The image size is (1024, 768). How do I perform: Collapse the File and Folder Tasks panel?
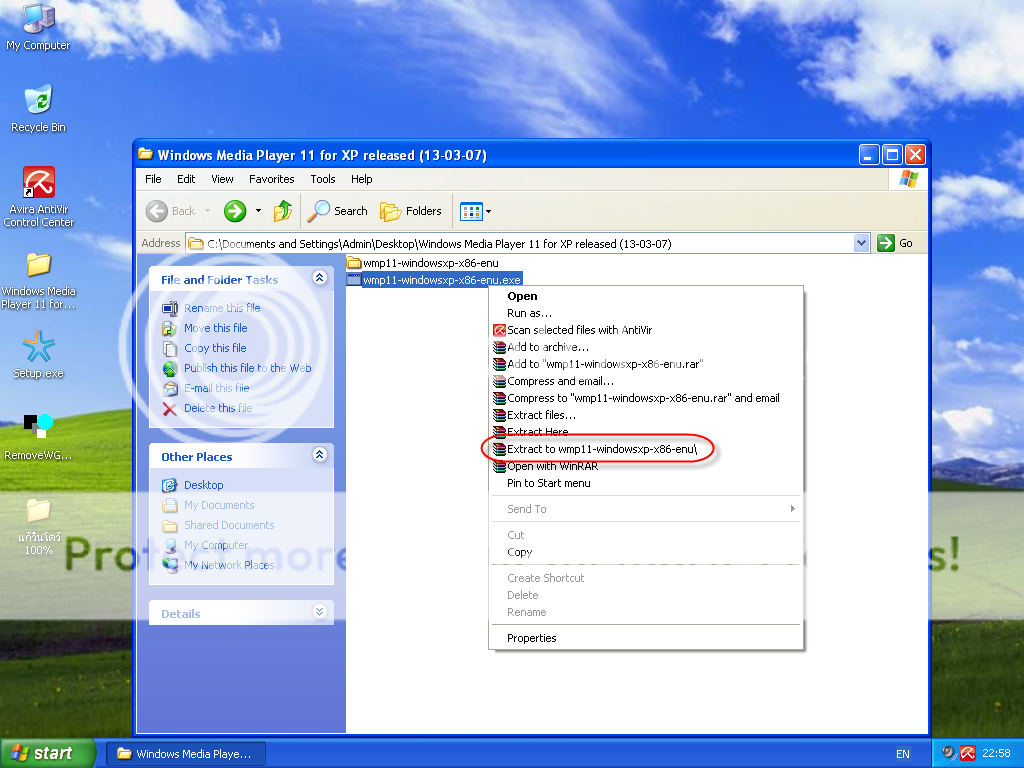click(x=319, y=278)
